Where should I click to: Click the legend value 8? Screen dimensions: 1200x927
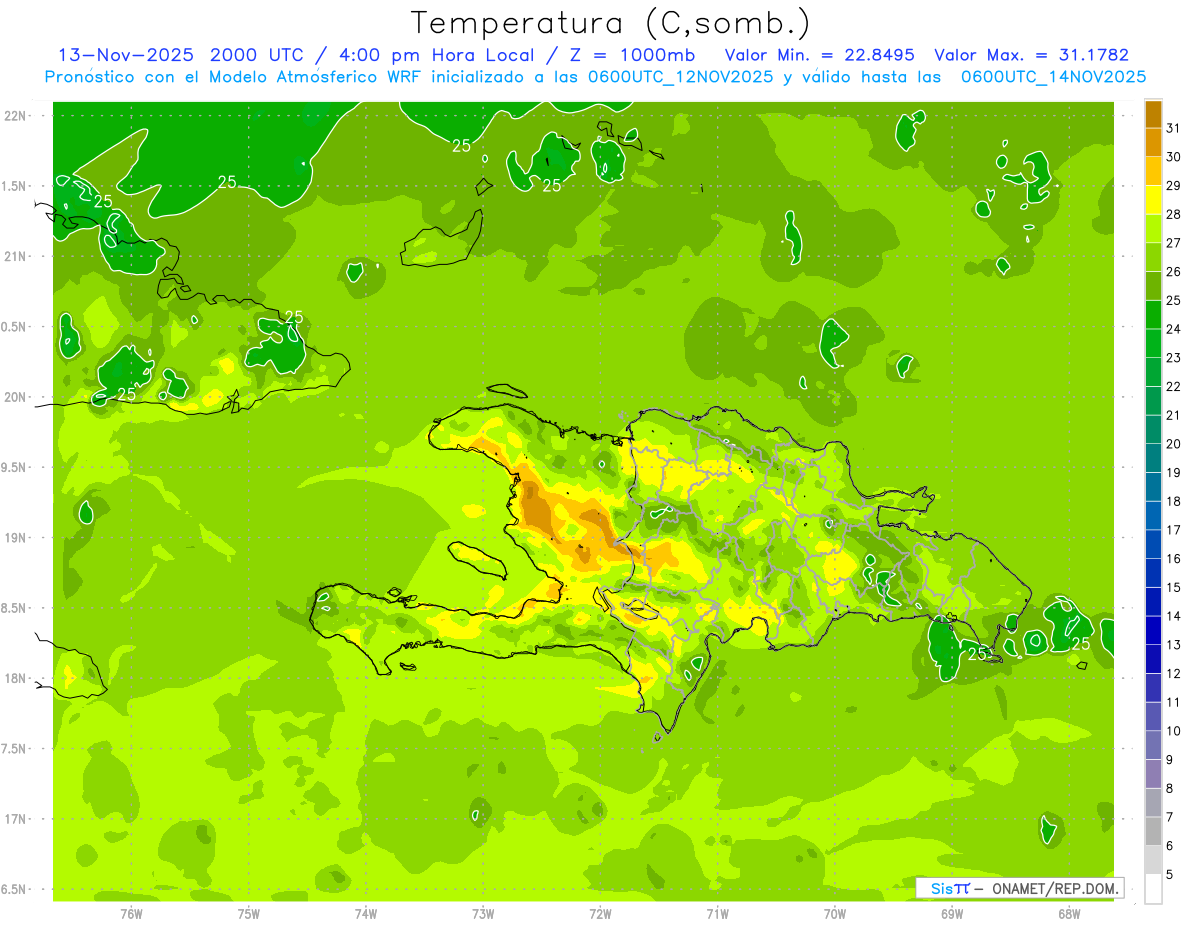(x=1170, y=789)
